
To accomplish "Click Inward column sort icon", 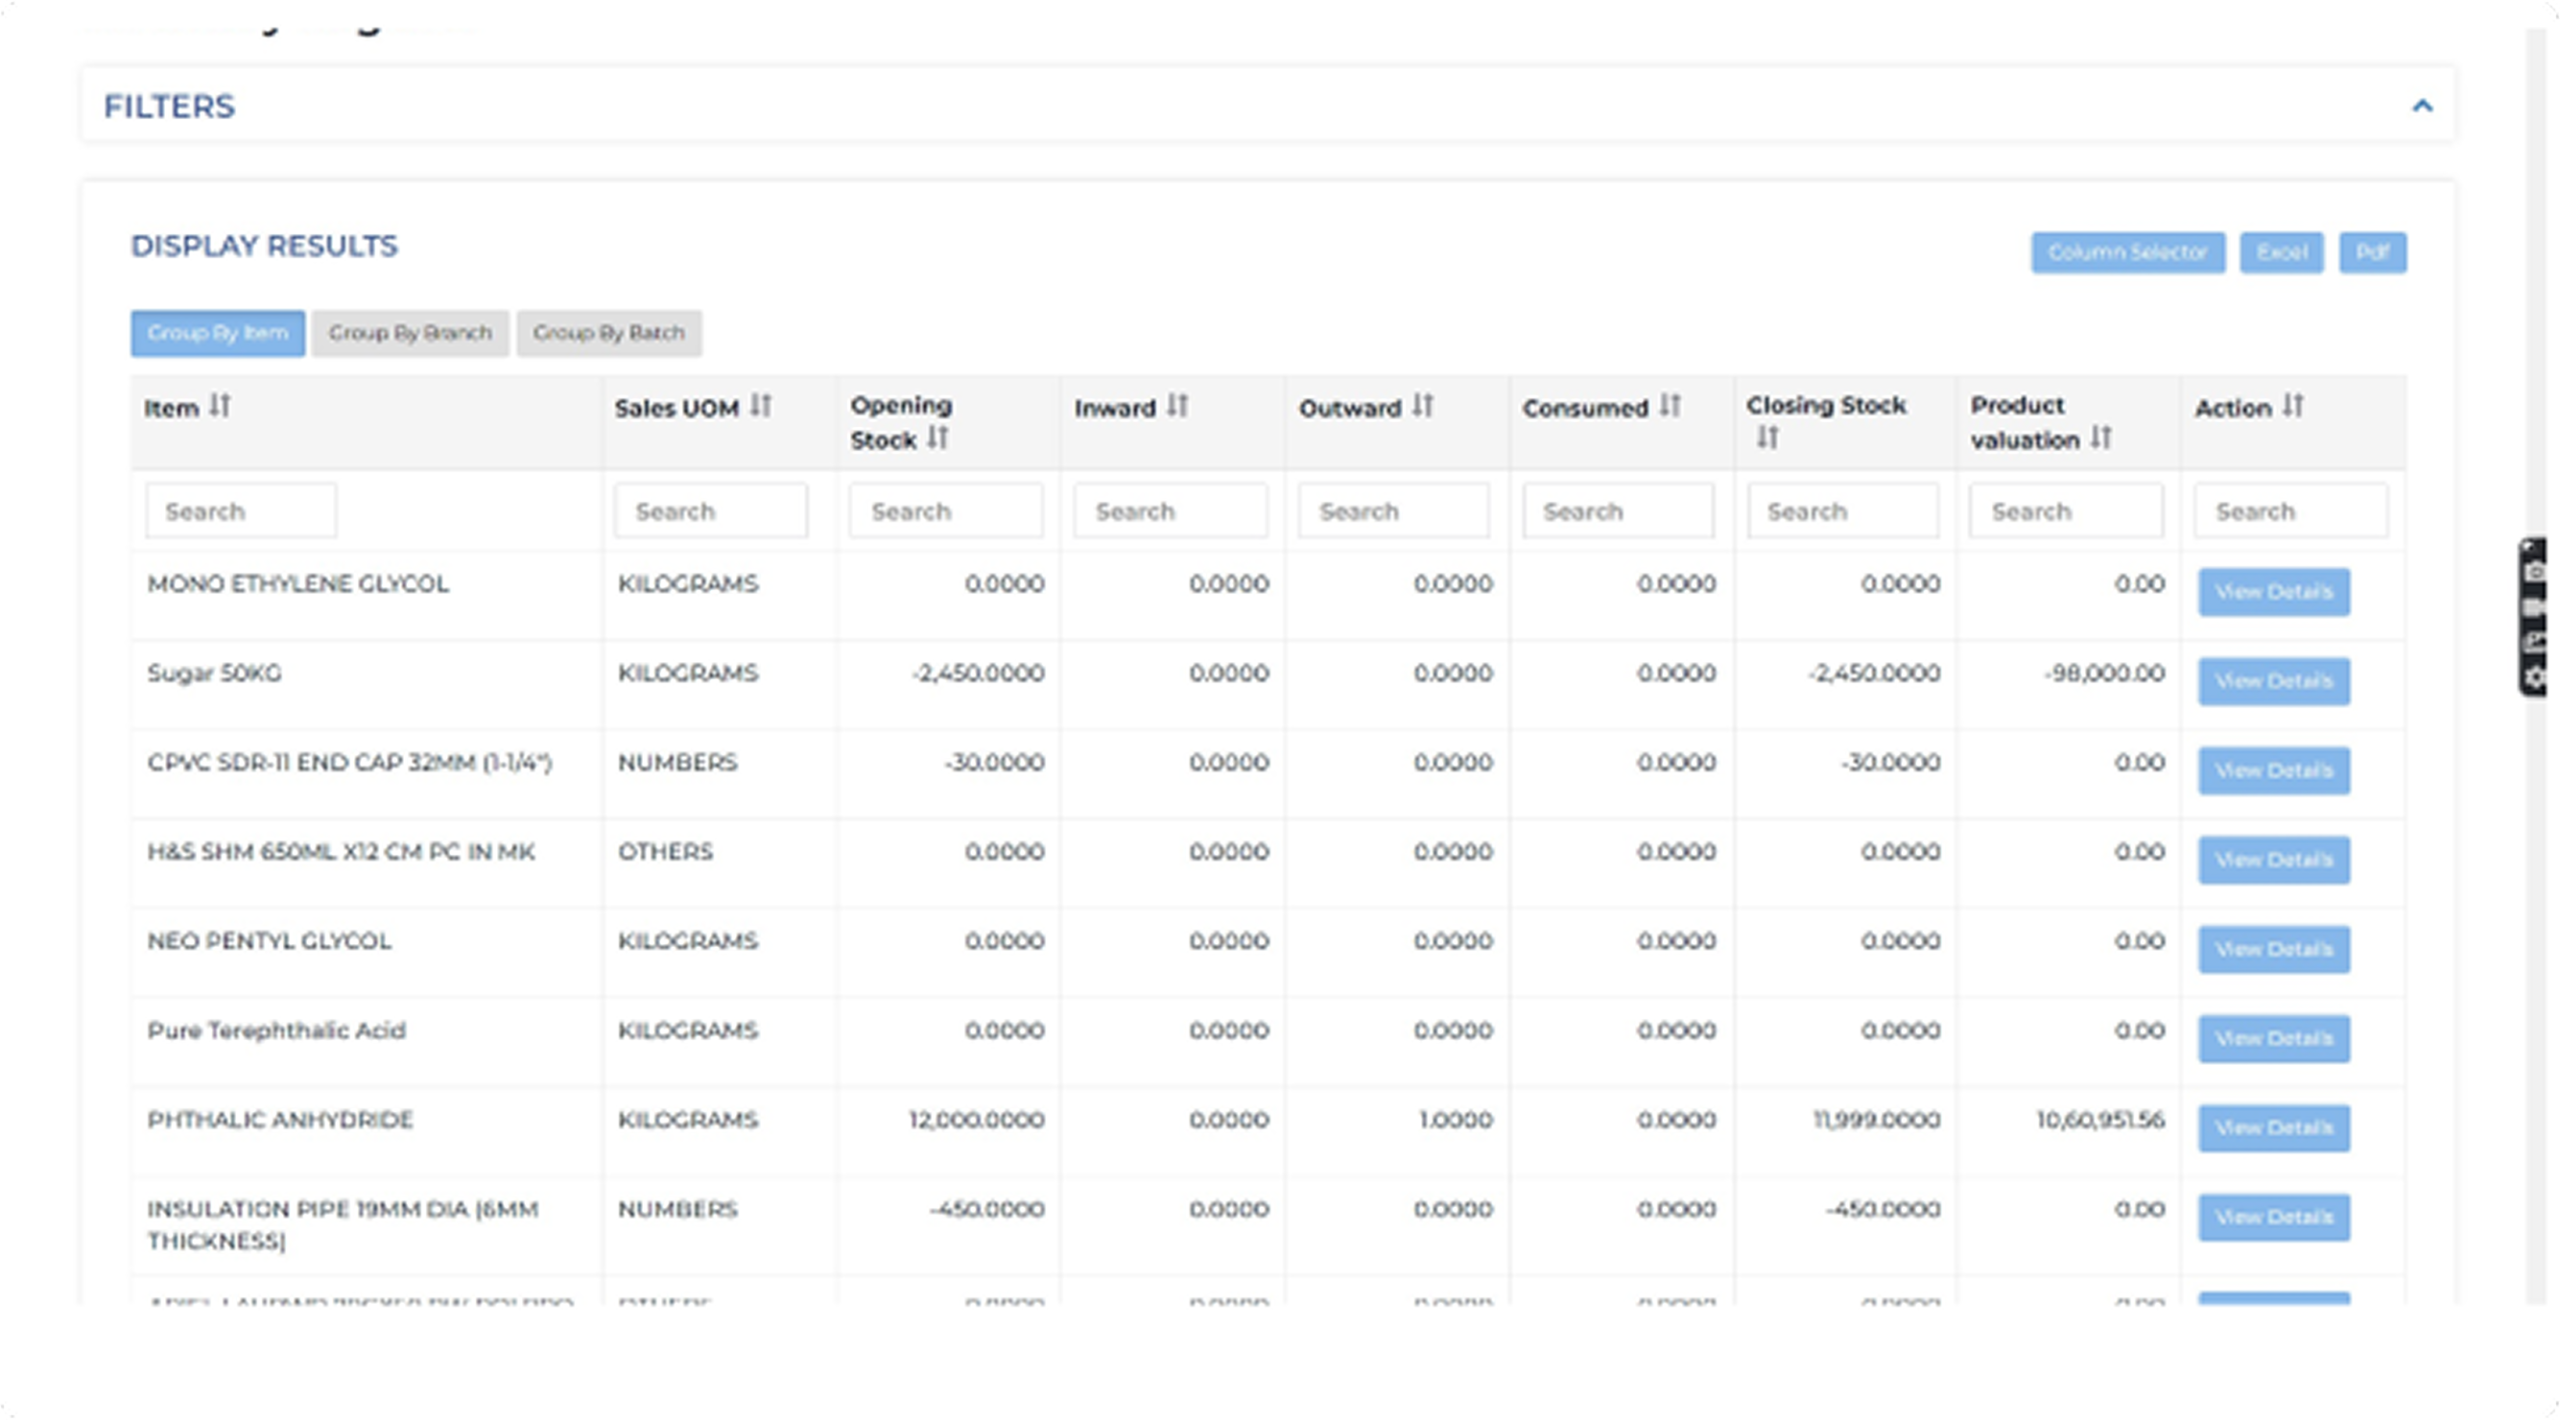I will tap(1177, 406).
